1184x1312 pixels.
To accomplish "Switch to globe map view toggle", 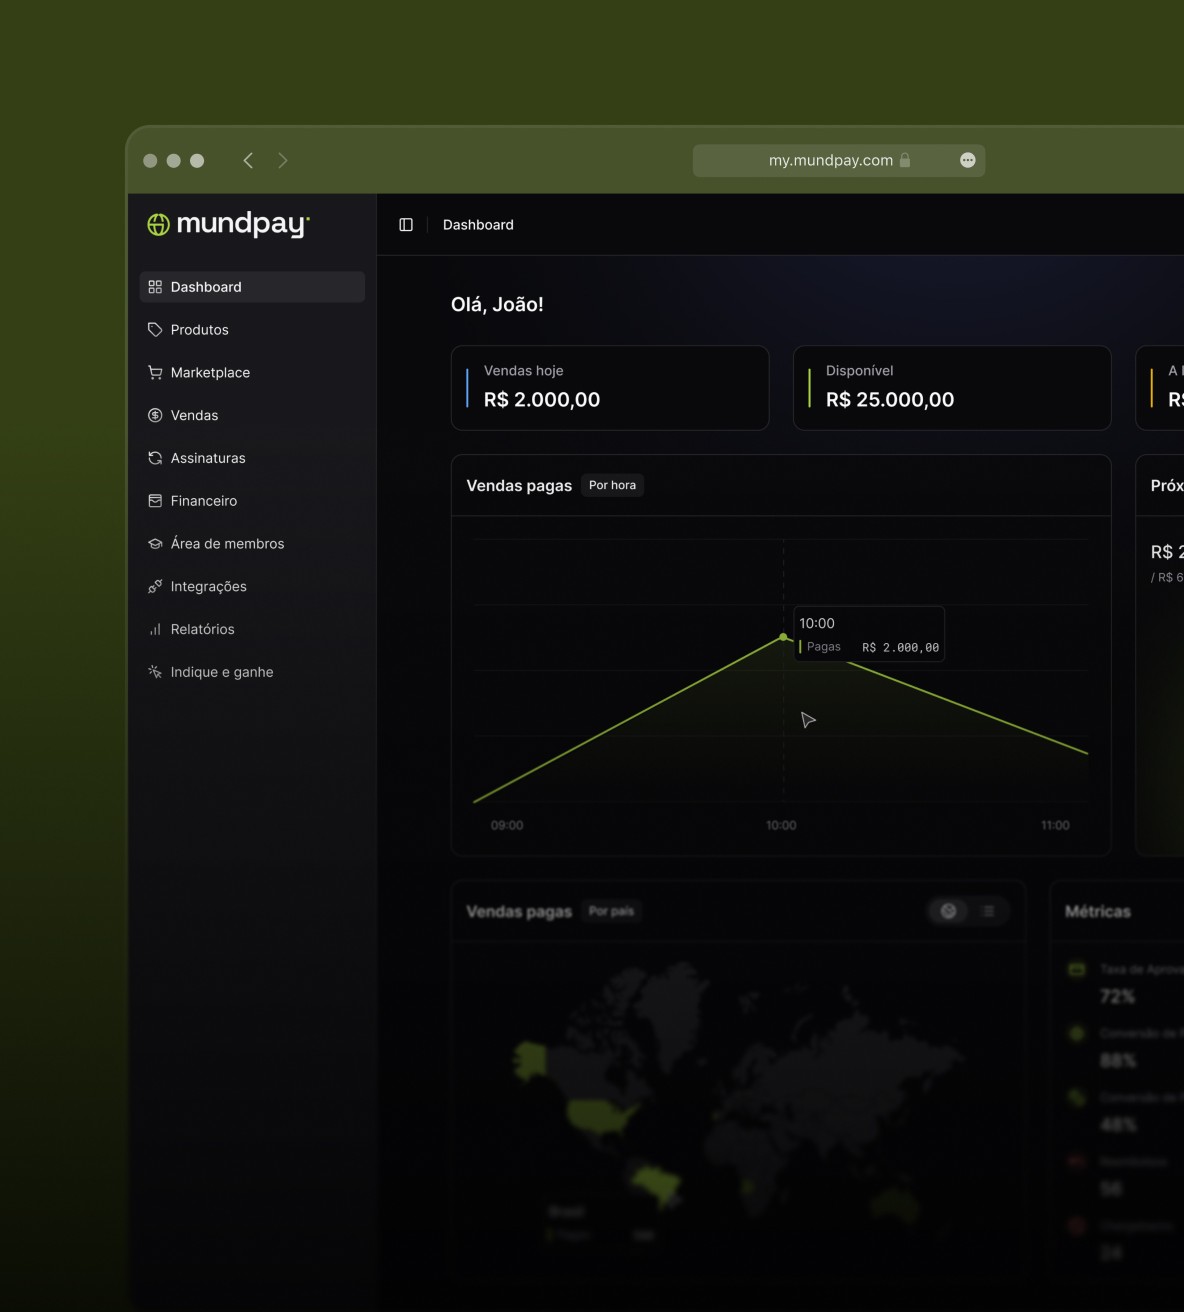I will click(x=949, y=911).
